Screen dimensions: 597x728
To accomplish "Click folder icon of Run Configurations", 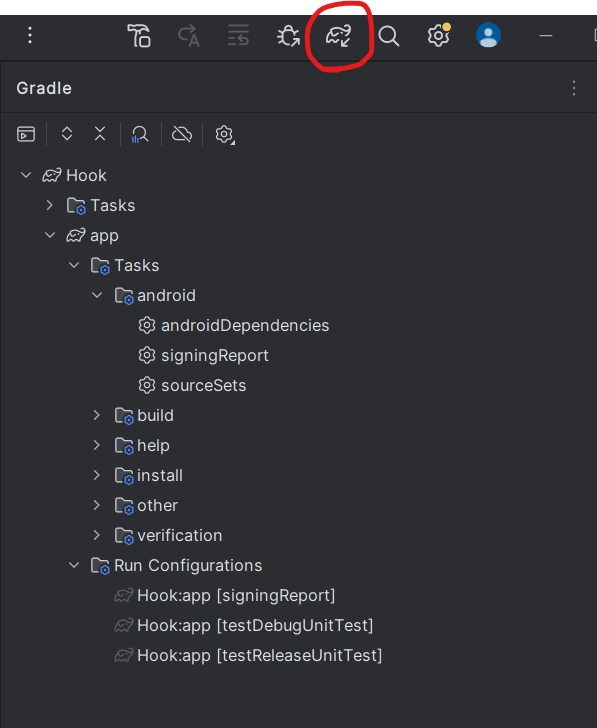I will tap(100, 566).
